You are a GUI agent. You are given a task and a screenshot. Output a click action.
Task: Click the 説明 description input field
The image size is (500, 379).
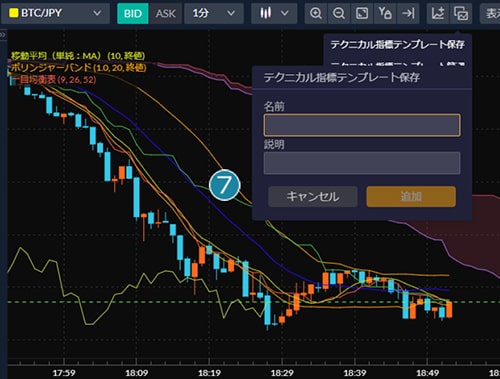click(x=362, y=163)
